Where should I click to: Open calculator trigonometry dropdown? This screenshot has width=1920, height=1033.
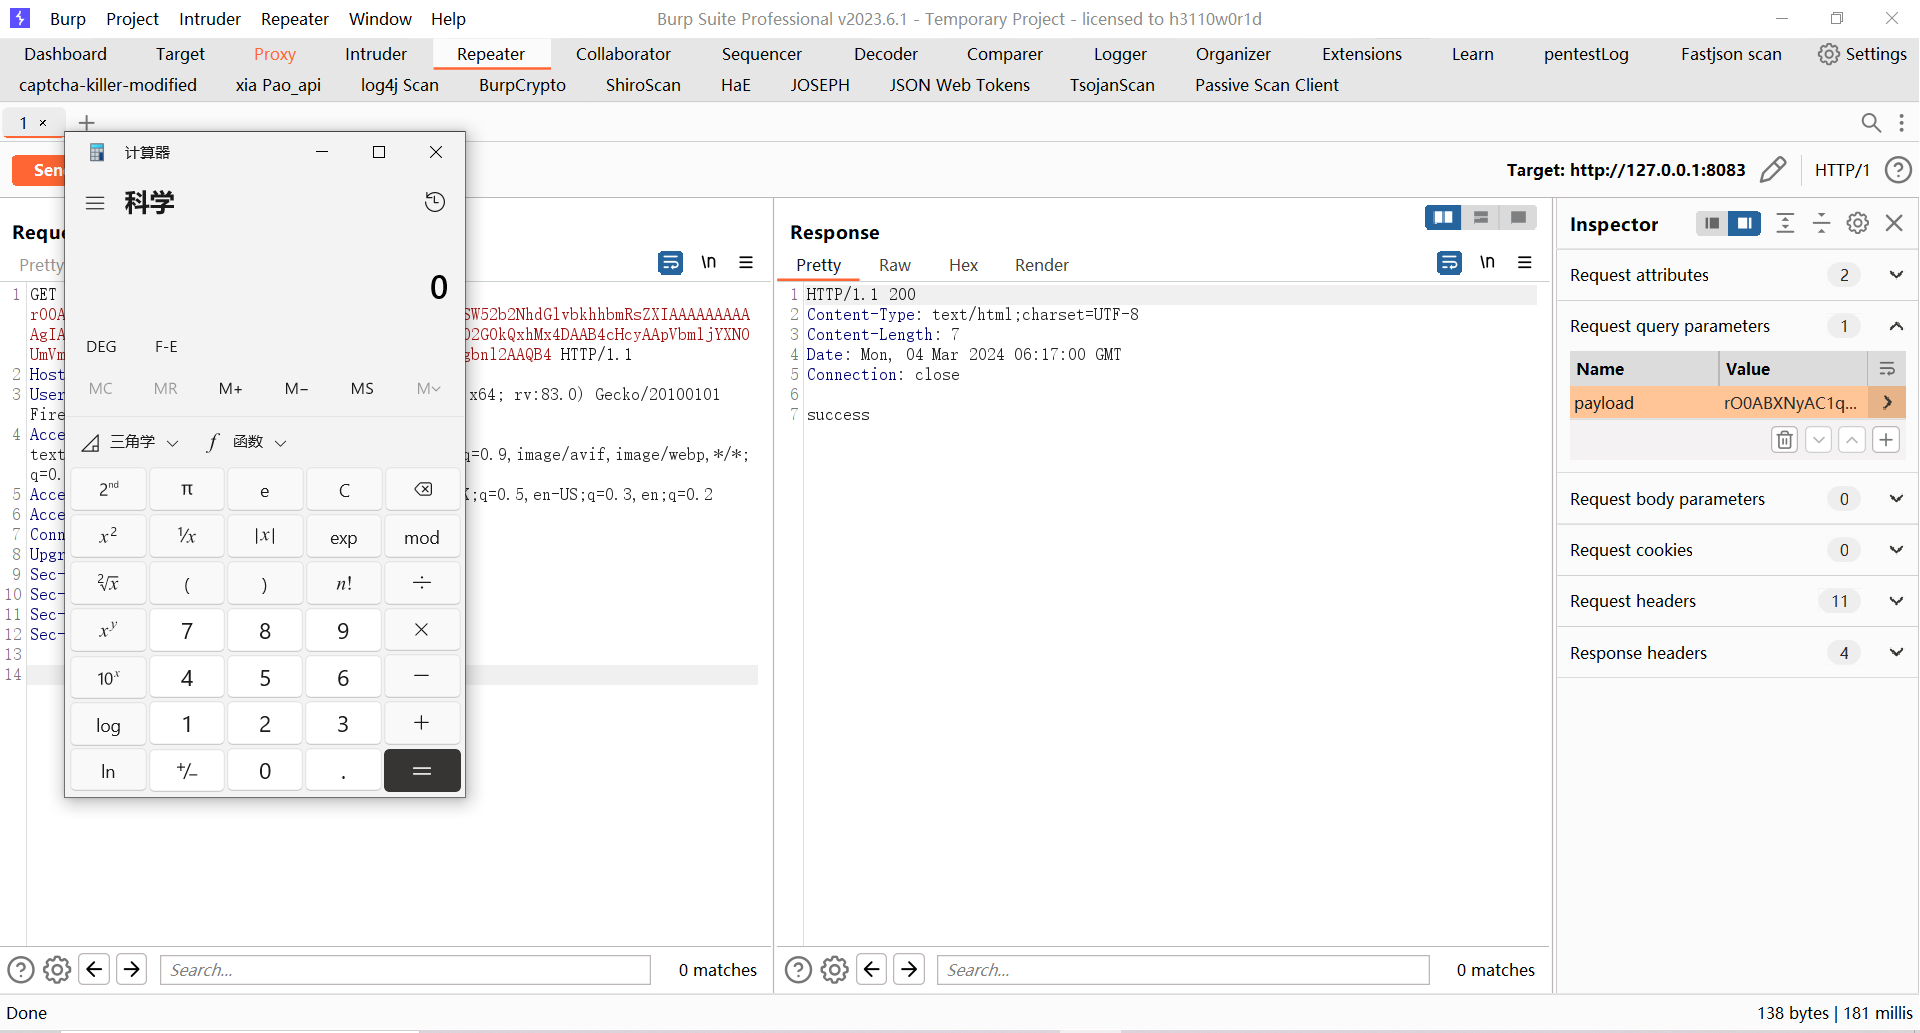131,442
